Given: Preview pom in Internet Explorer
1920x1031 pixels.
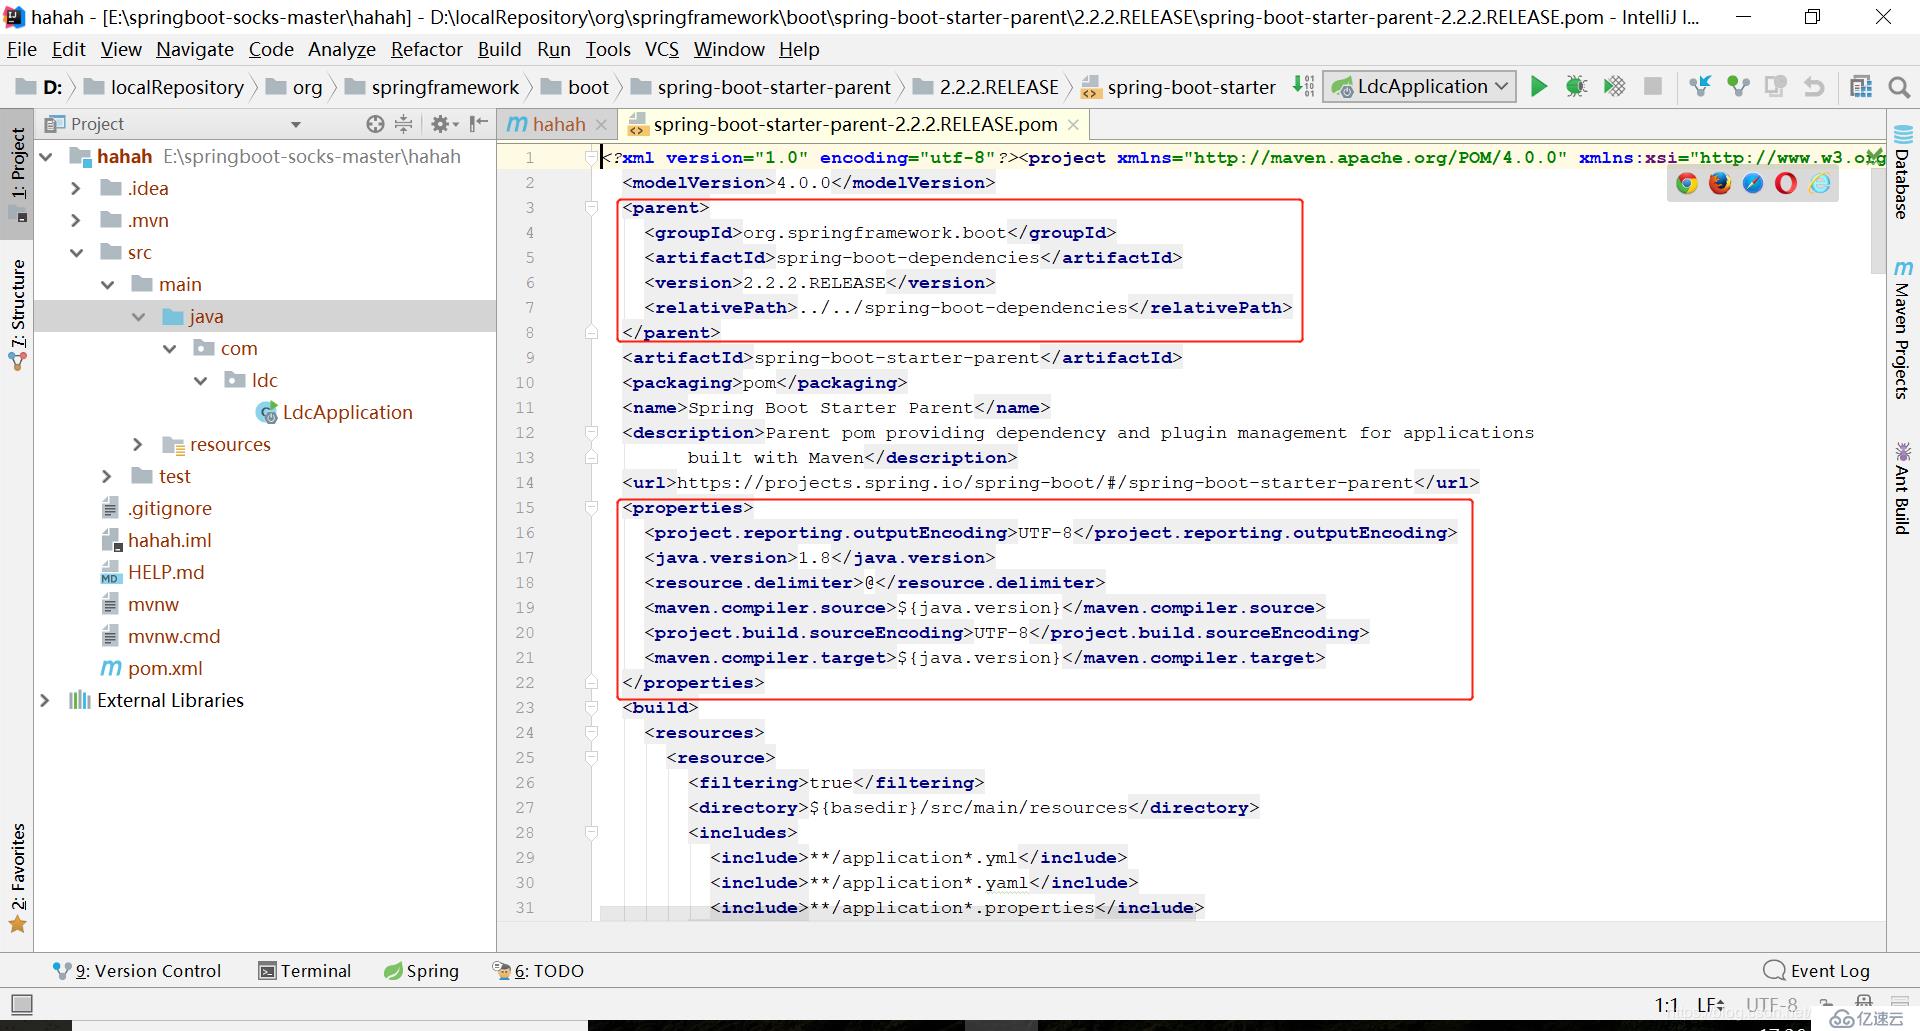Looking at the screenshot, I should (1820, 183).
